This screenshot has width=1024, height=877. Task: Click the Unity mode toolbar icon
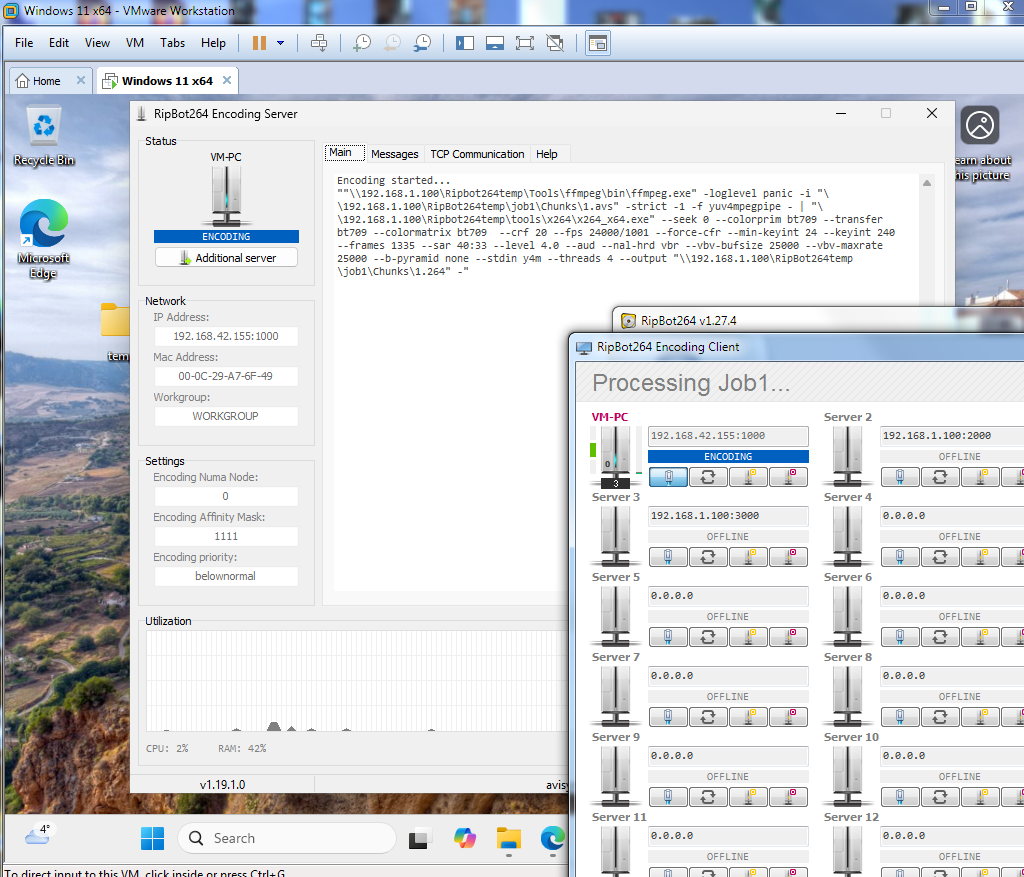click(555, 43)
